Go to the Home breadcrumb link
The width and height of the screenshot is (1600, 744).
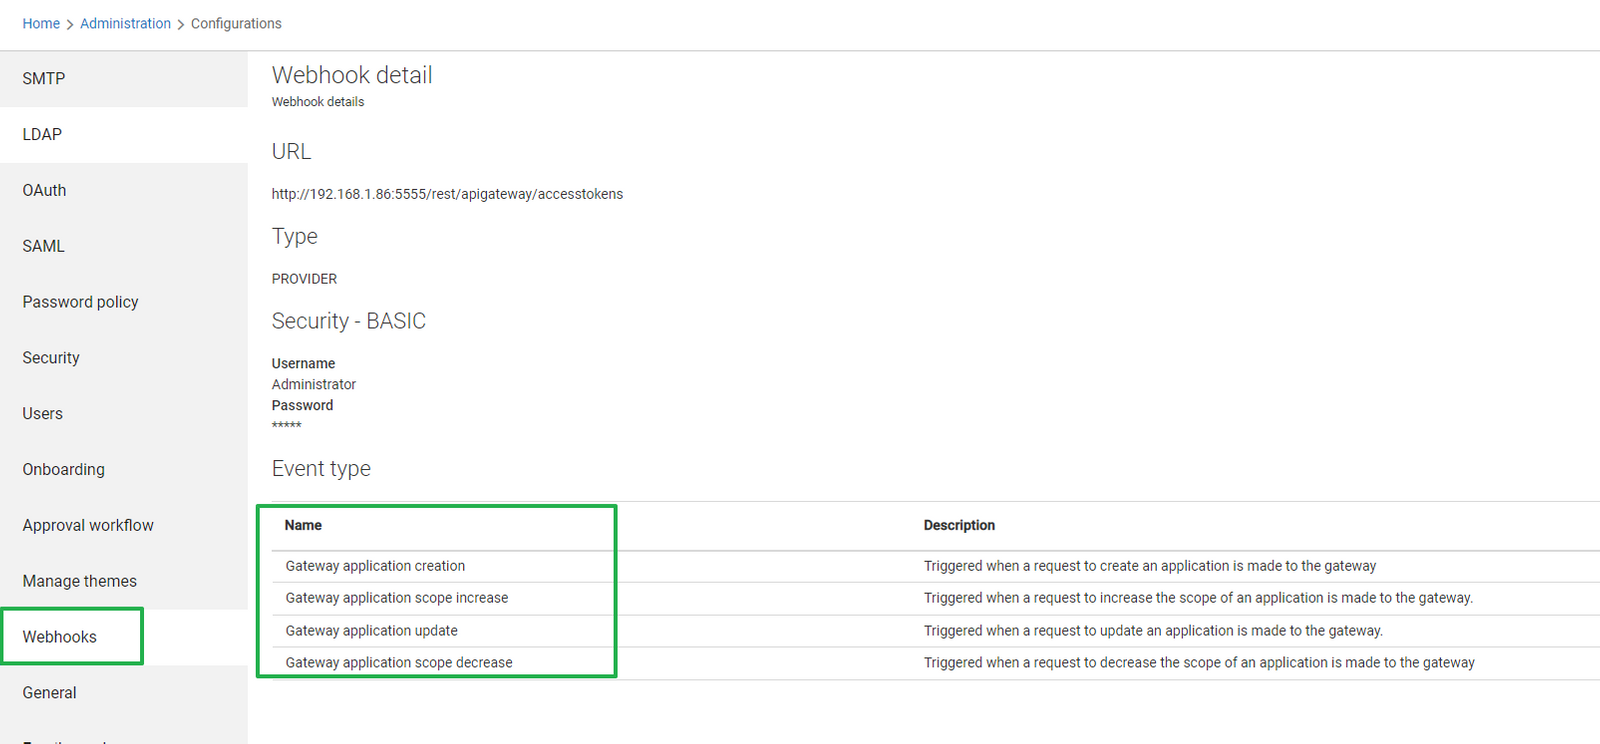coord(41,23)
